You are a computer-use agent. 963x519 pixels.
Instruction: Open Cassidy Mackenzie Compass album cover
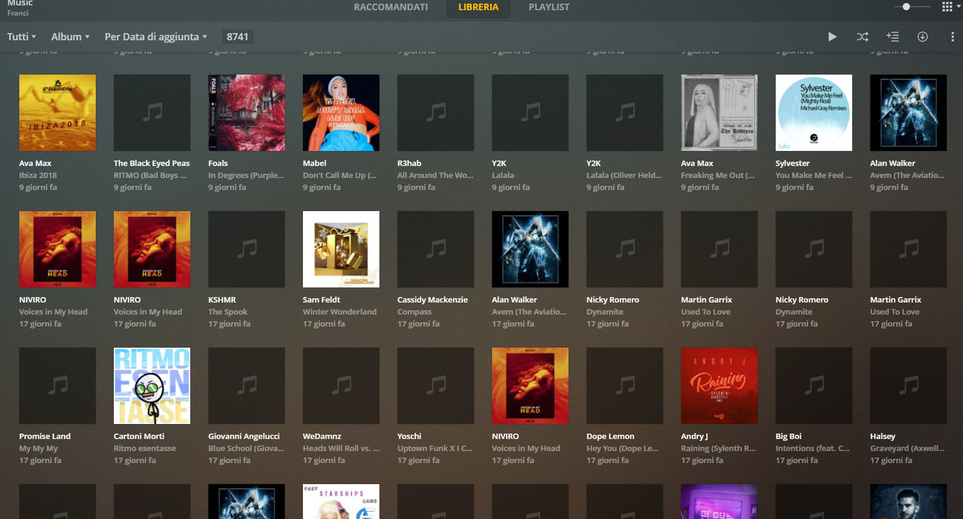435,249
